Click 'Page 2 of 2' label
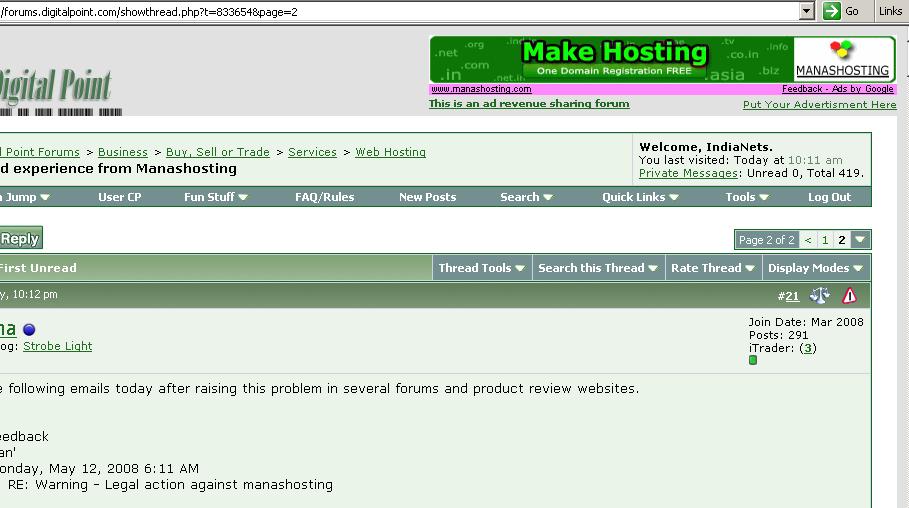Screen dimensions: 909x508 point(766,240)
